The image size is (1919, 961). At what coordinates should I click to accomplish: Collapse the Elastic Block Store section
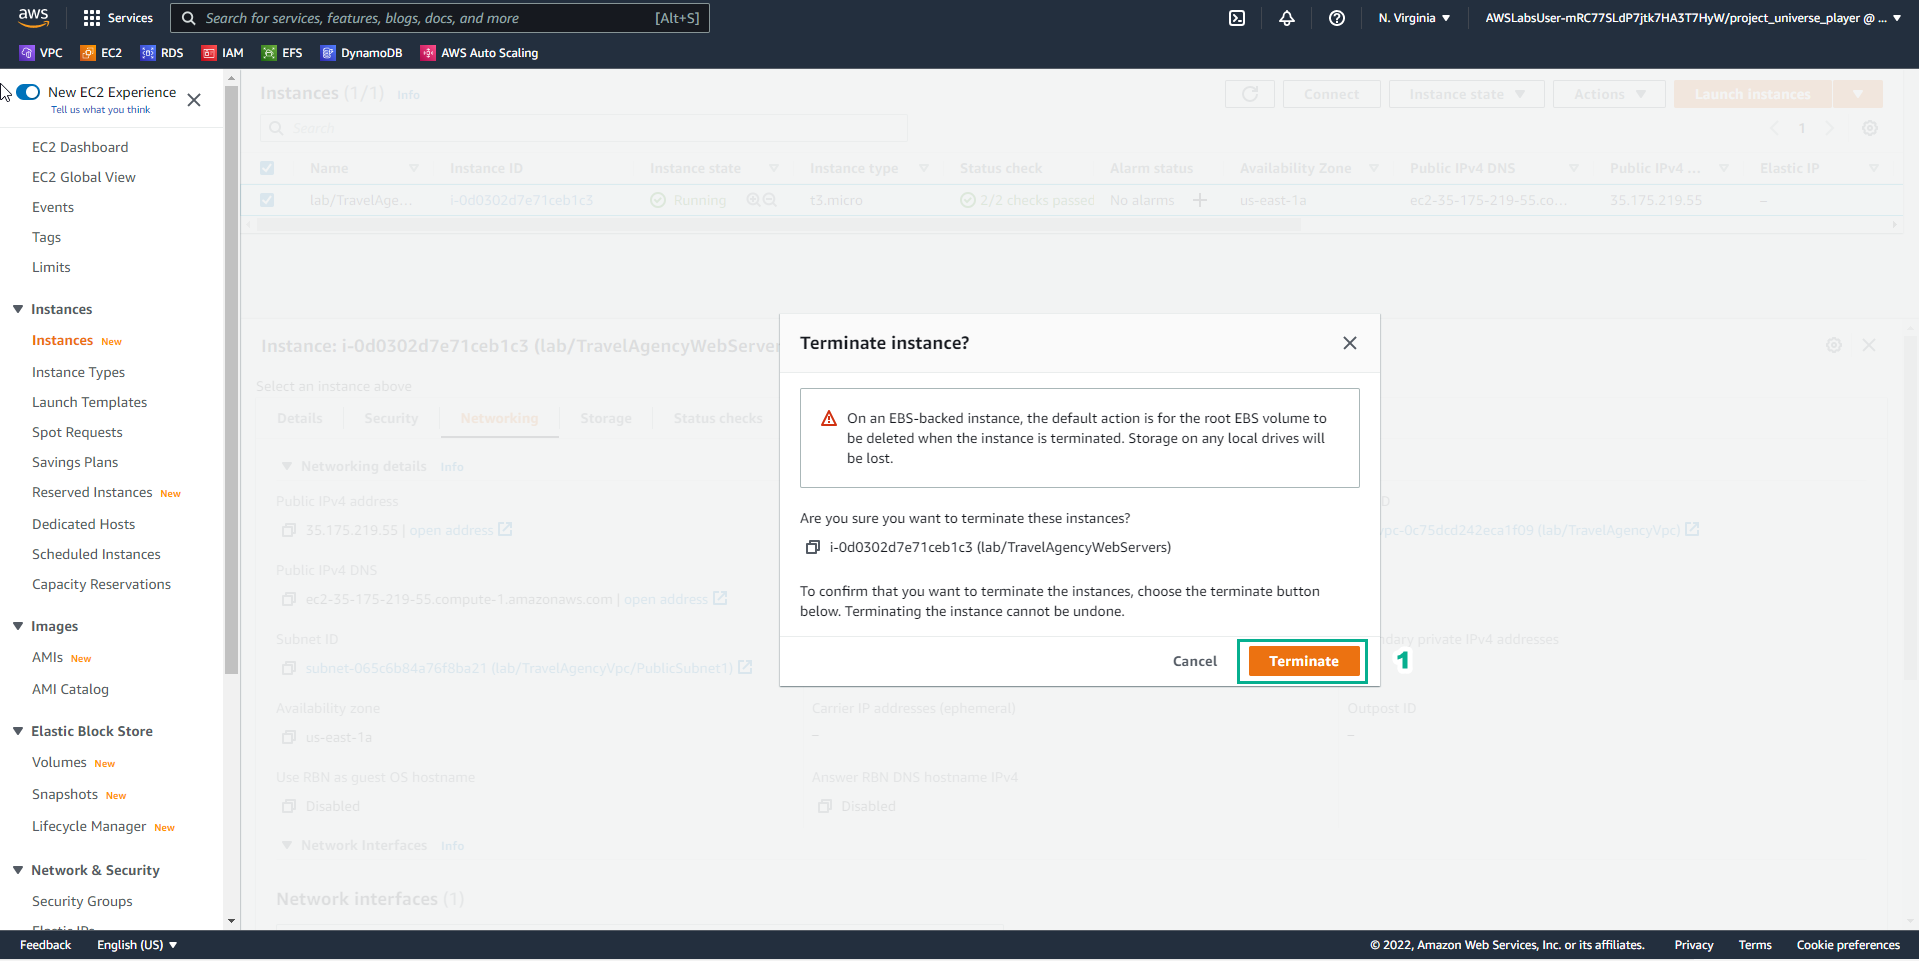[18, 731]
